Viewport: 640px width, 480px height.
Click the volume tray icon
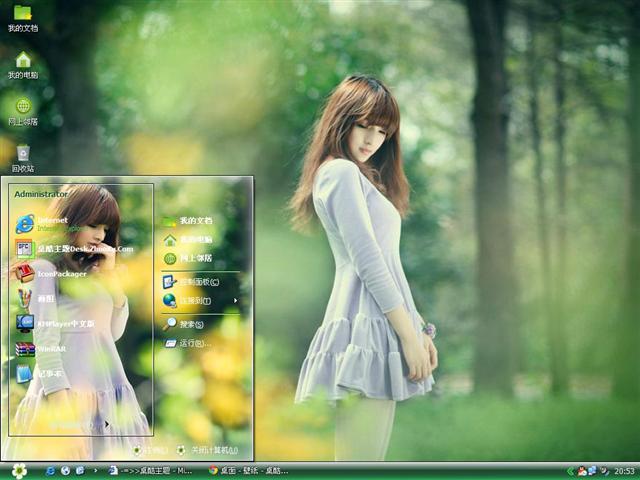pos(605,471)
